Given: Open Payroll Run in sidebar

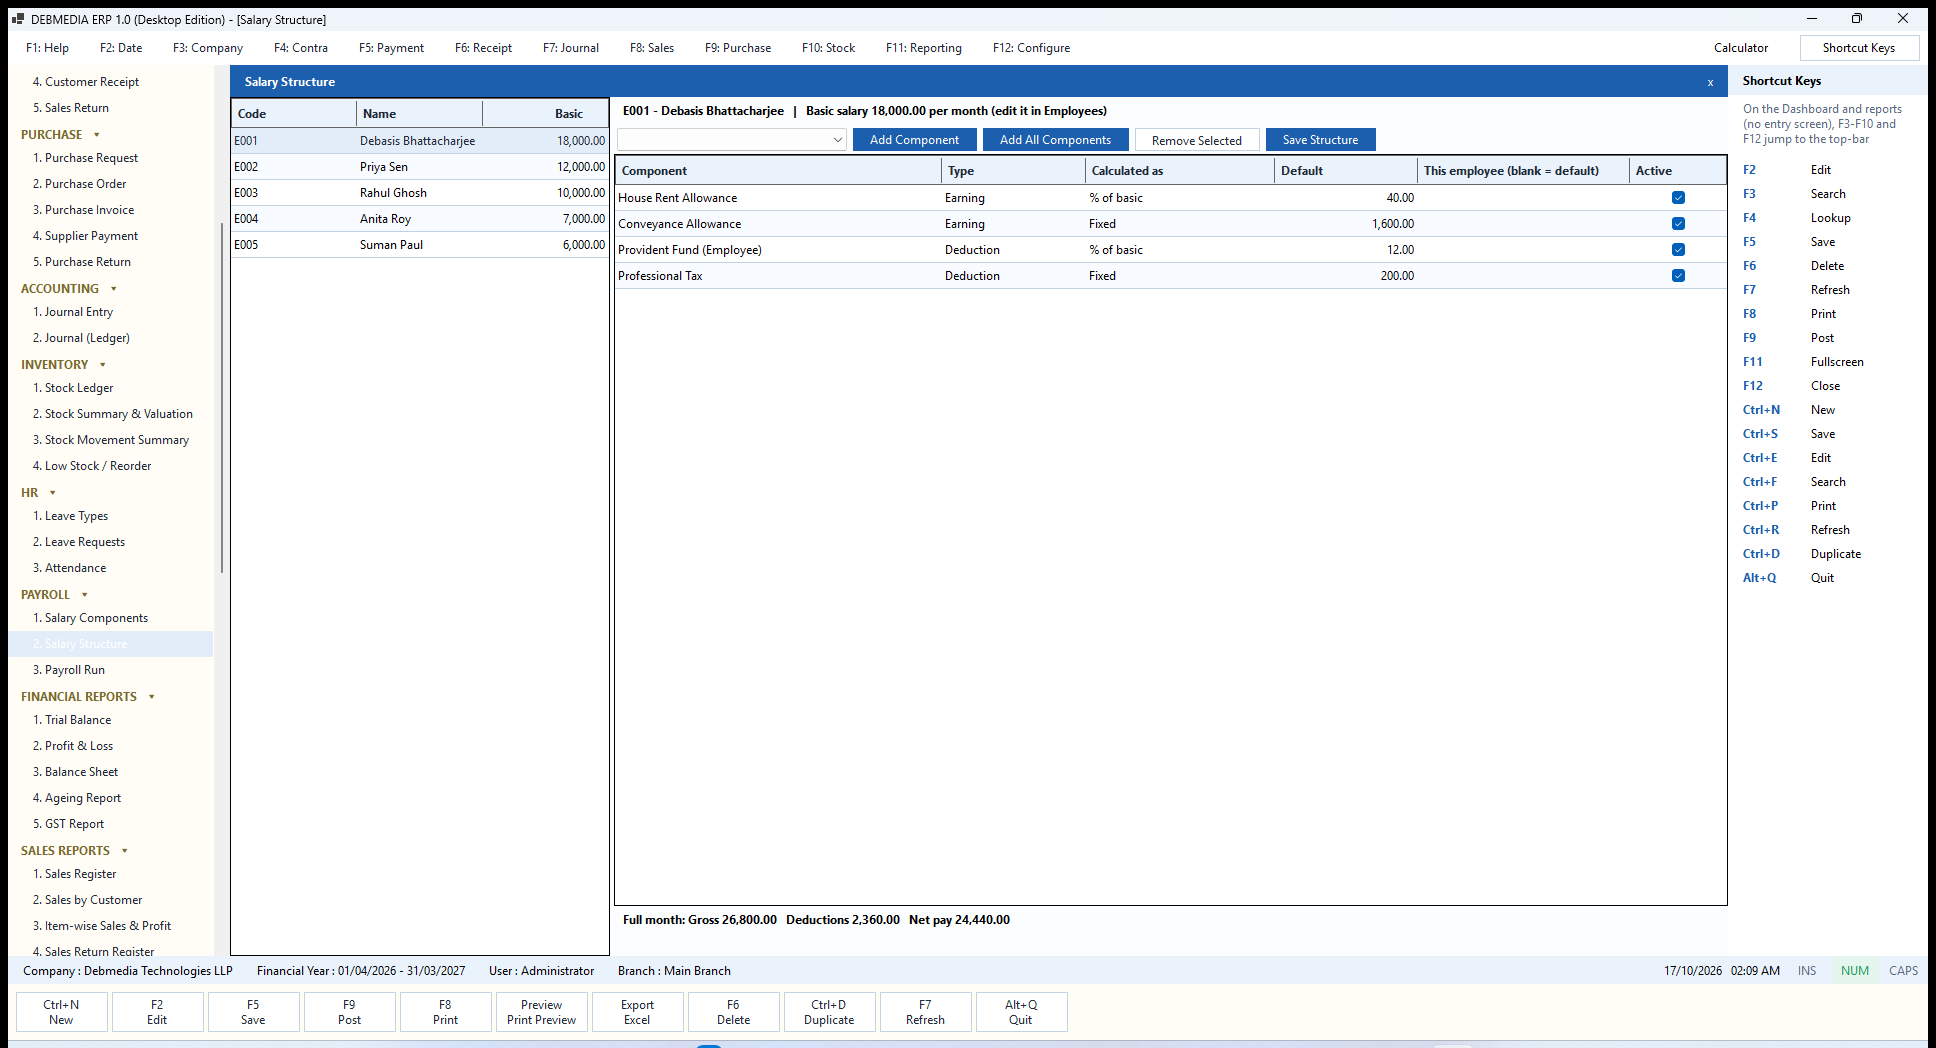Looking at the screenshot, I should coord(69,670).
